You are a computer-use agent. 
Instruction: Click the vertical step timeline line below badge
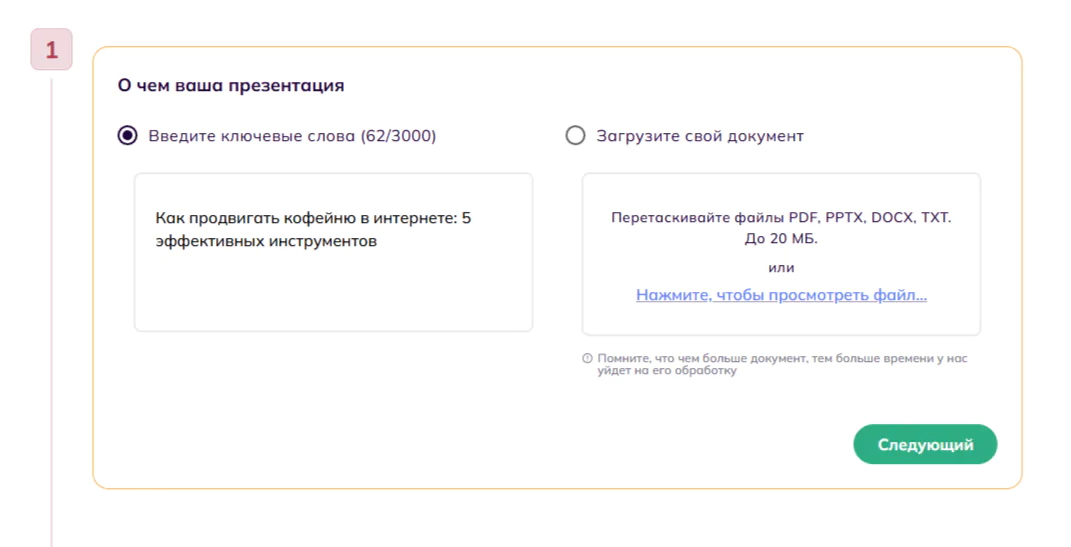click(x=52, y=300)
